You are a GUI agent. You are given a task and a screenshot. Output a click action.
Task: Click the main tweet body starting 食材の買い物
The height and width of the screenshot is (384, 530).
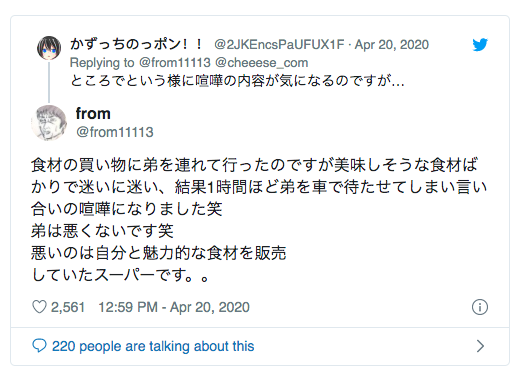tap(259, 220)
